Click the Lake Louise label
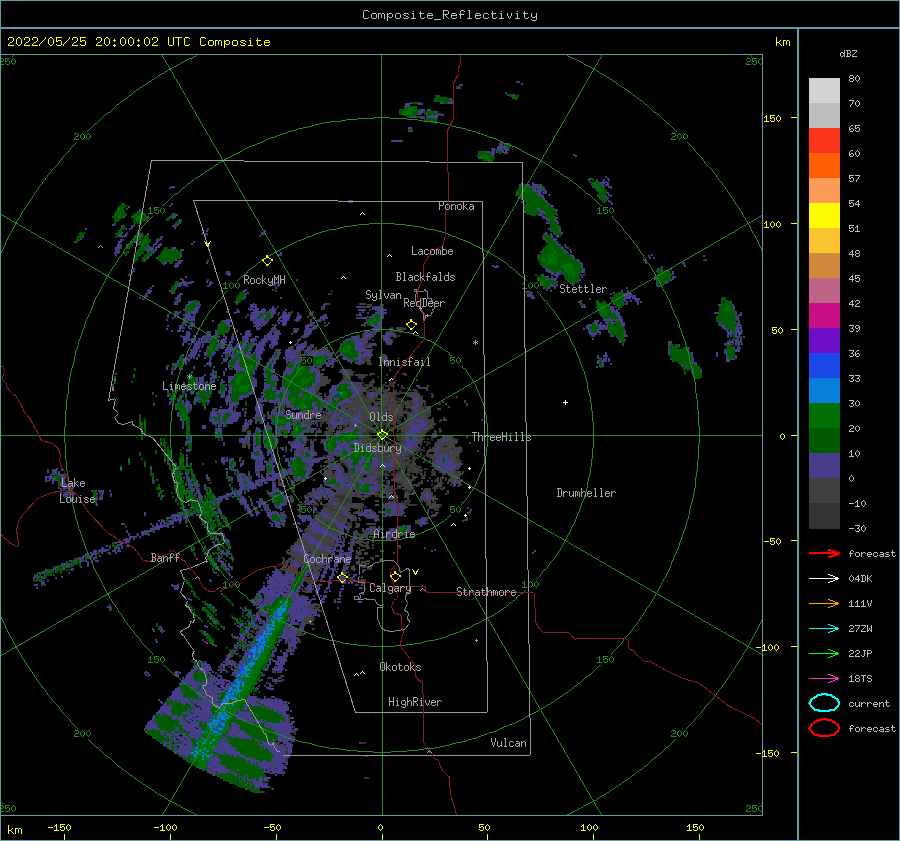This screenshot has width=900, height=841. [77, 491]
